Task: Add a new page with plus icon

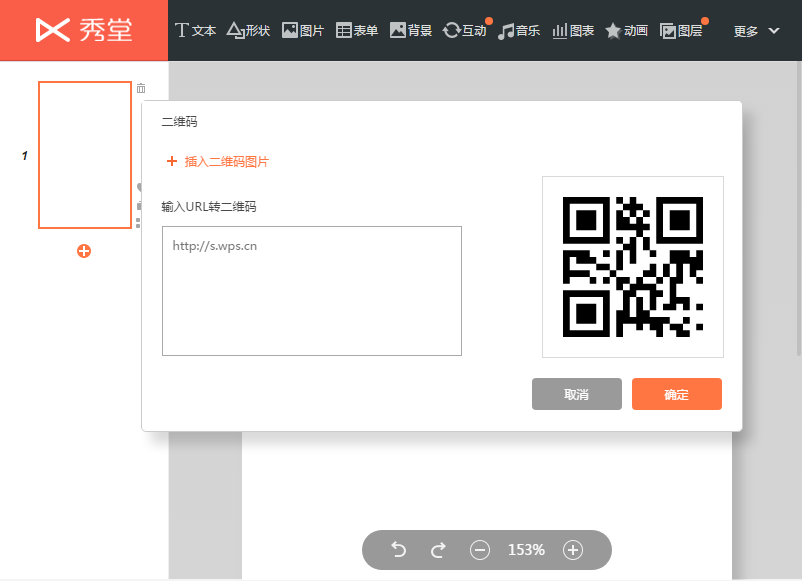Action: (x=84, y=251)
